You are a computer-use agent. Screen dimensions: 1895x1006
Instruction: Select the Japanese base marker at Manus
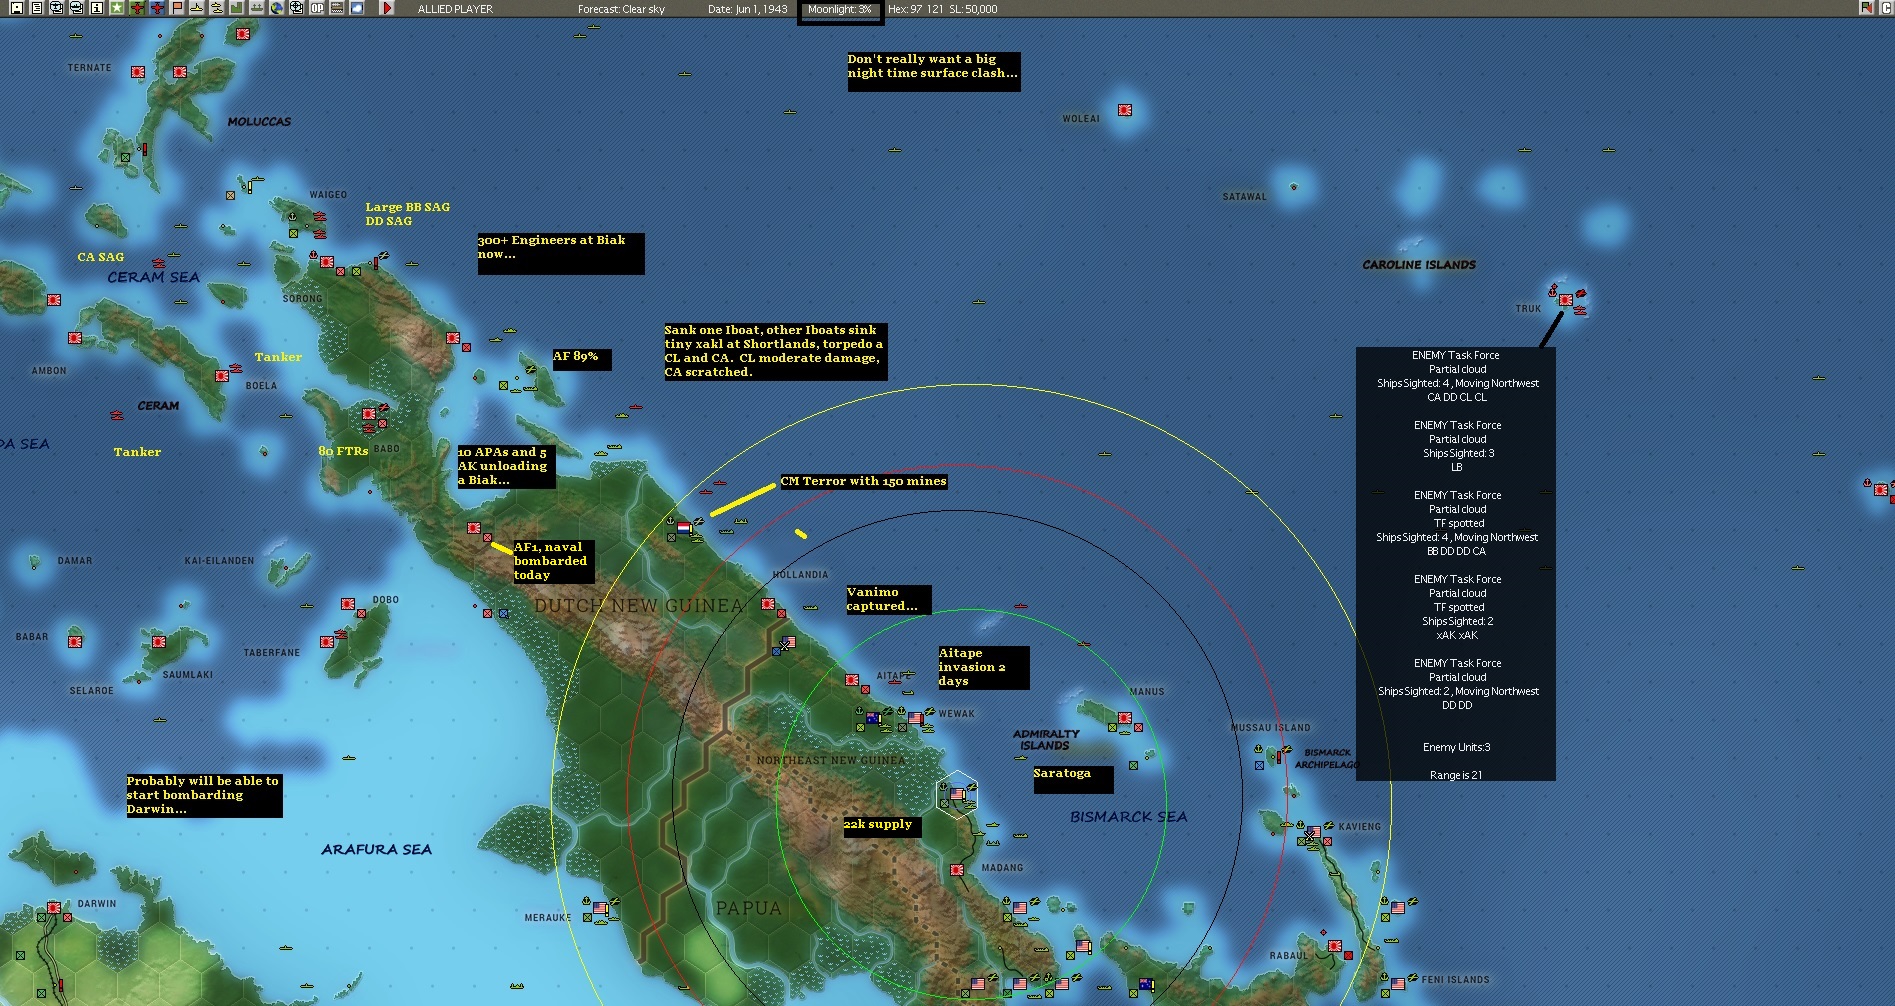click(1125, 718)
